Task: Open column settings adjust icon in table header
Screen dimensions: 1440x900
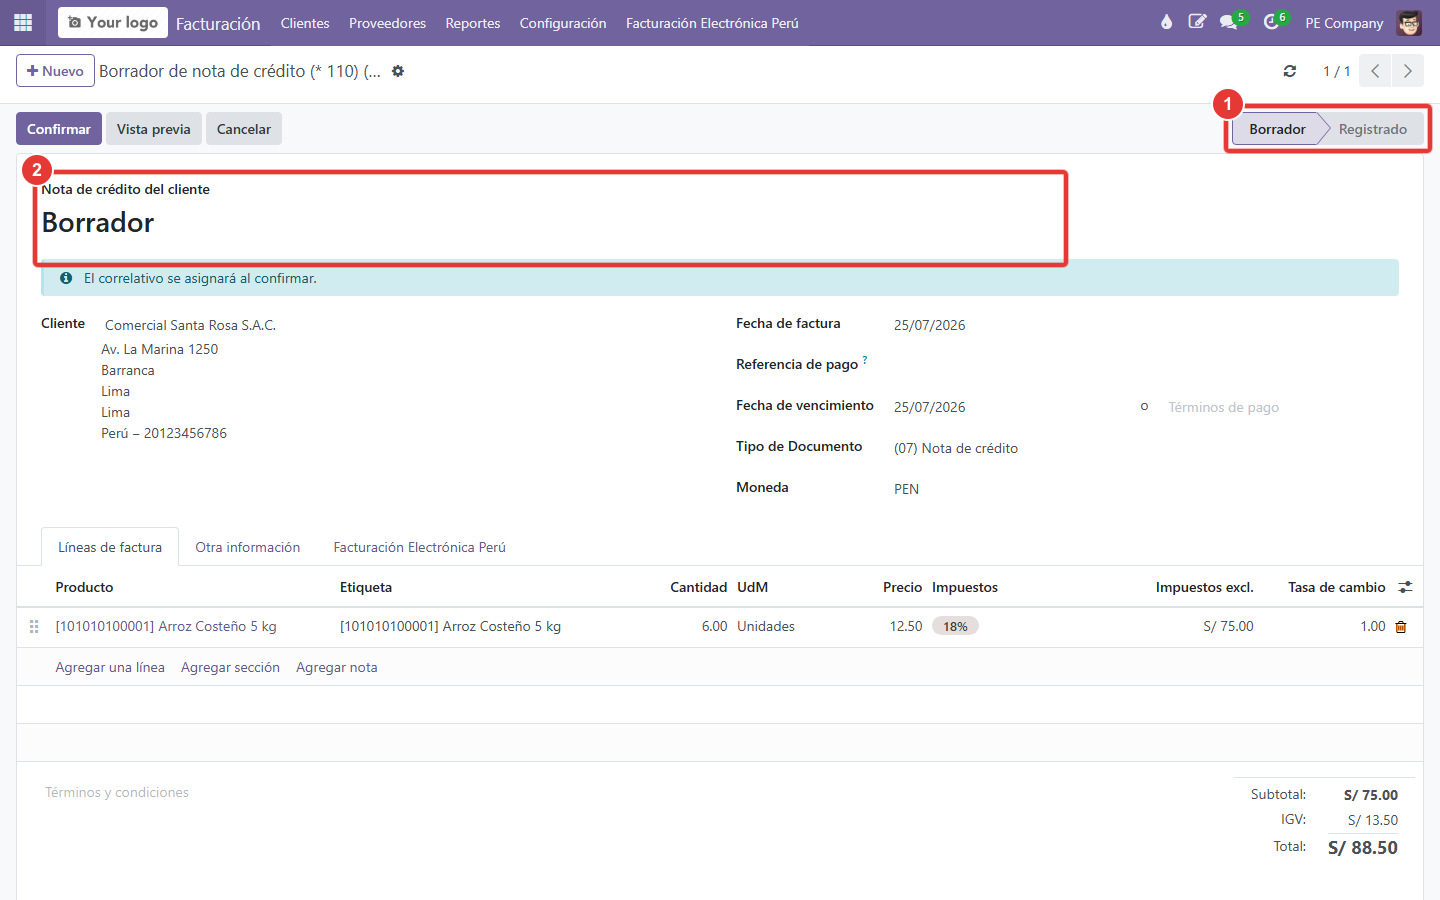Action: (x=1405, y=587)
